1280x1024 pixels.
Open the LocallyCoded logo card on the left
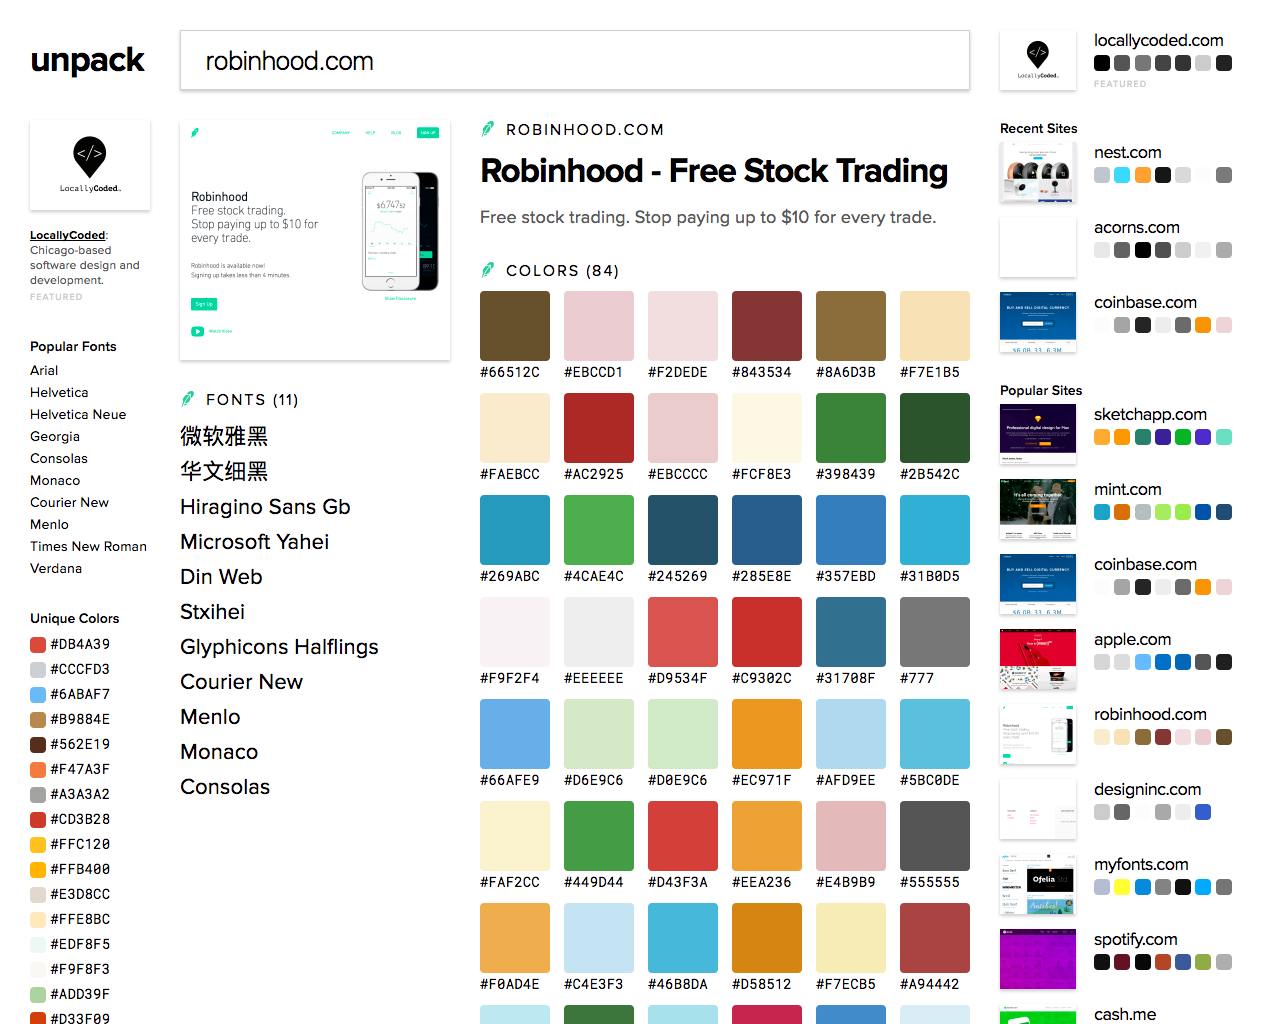coord(90,165)
